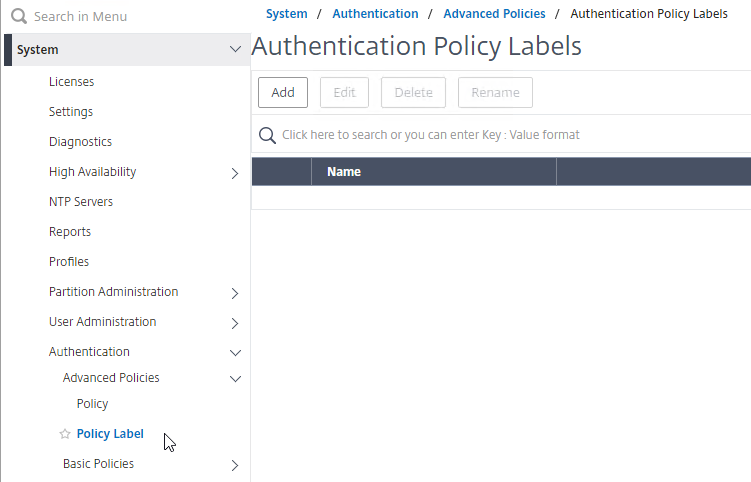Image resolution: width=751 pixels, height=482 pixels.
Task: Focus the Key : Value search field
Action: [x=501, y=135]
